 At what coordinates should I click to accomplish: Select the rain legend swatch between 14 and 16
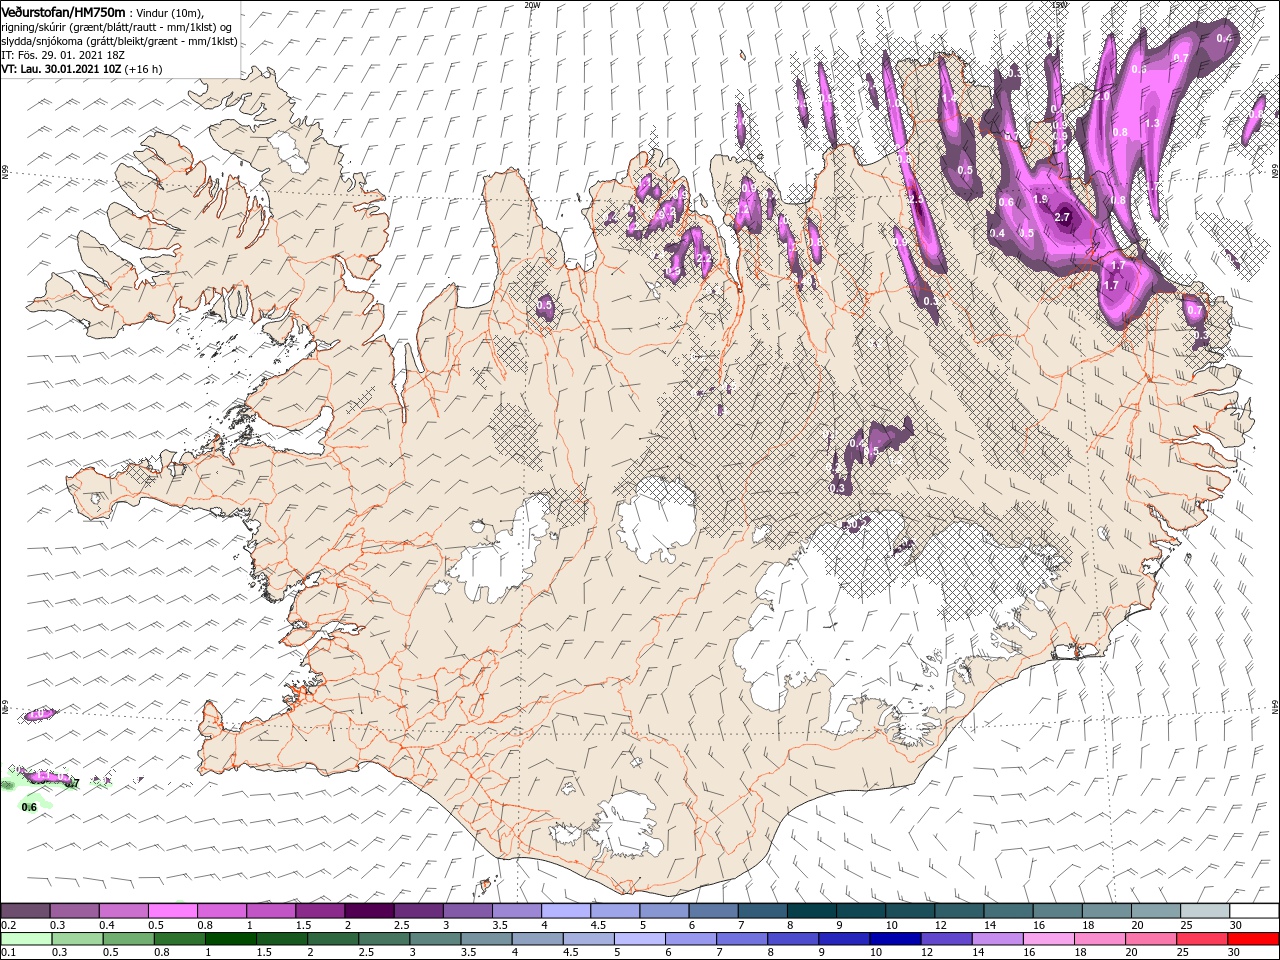coord(995,939)
